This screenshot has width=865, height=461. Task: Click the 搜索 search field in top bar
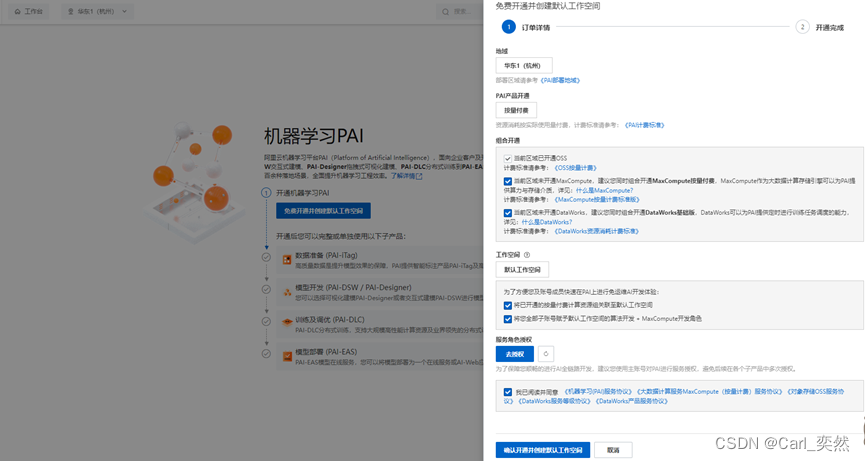click(461, 12)
